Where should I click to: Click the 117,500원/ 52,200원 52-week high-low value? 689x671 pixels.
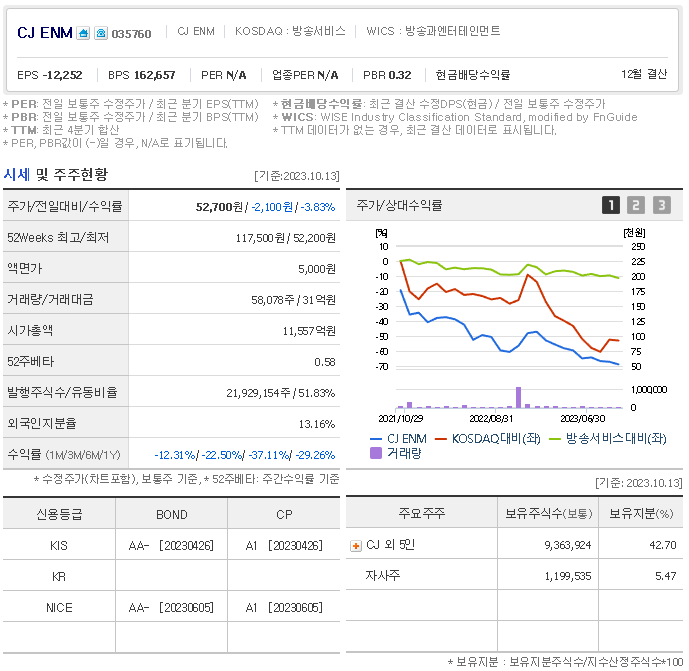click(286, 238)
